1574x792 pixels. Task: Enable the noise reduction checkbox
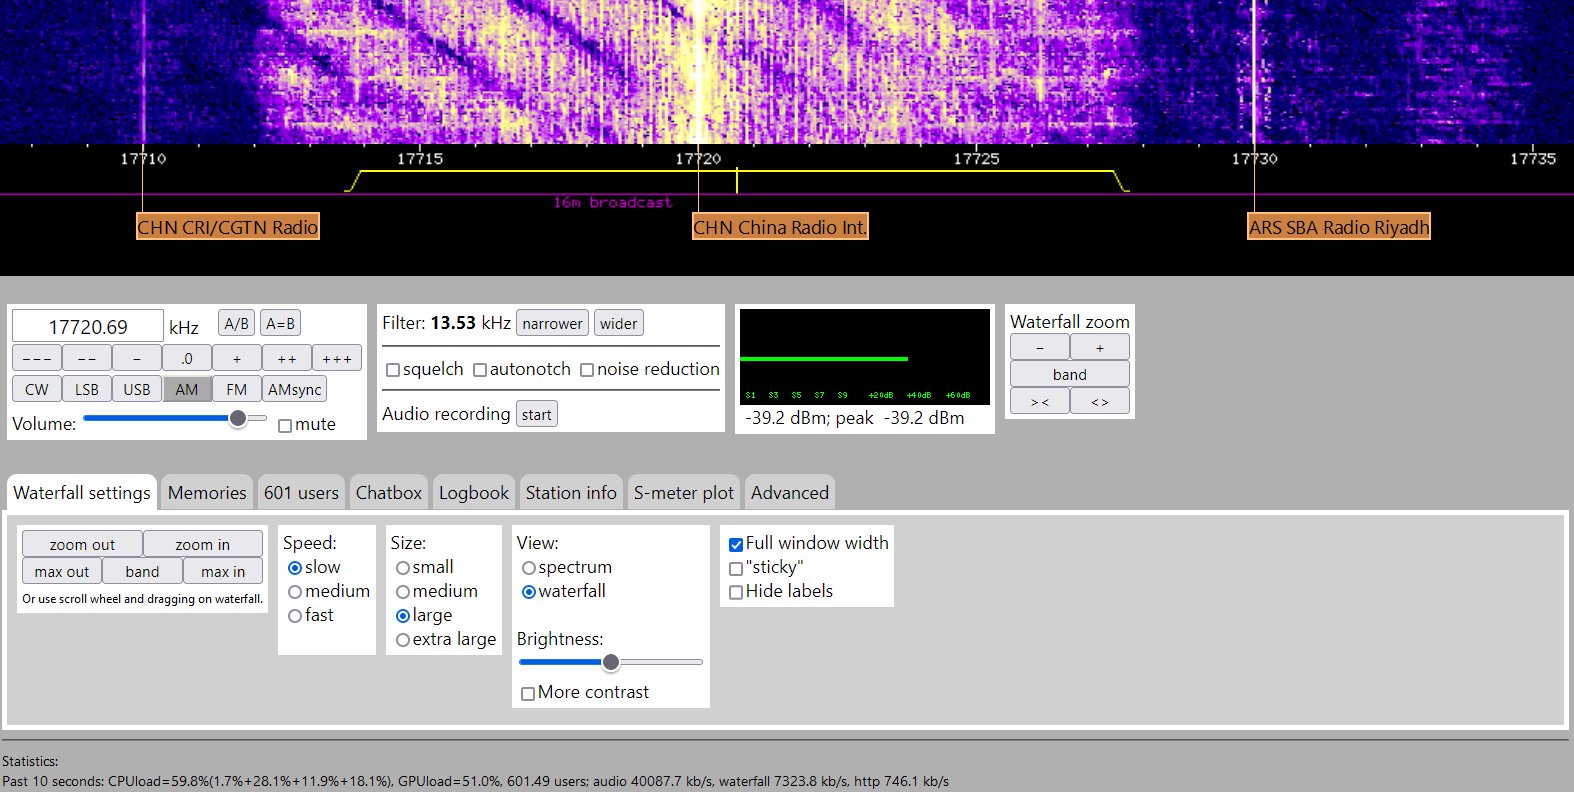[587, 370]
